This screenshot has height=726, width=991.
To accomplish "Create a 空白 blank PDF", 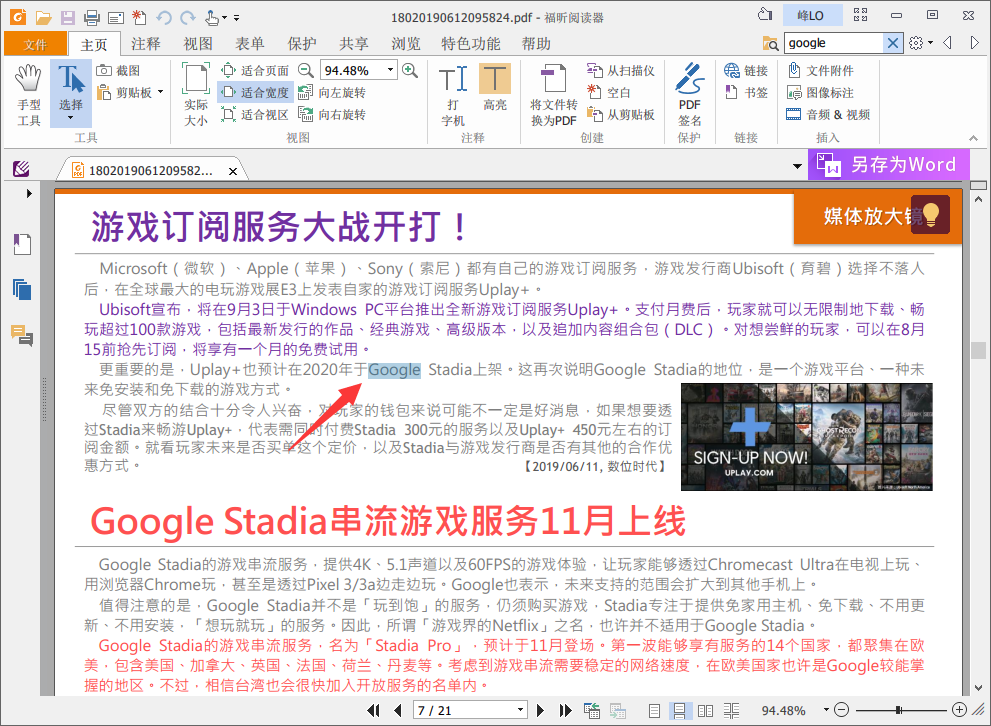I will [x=609, y=93].
